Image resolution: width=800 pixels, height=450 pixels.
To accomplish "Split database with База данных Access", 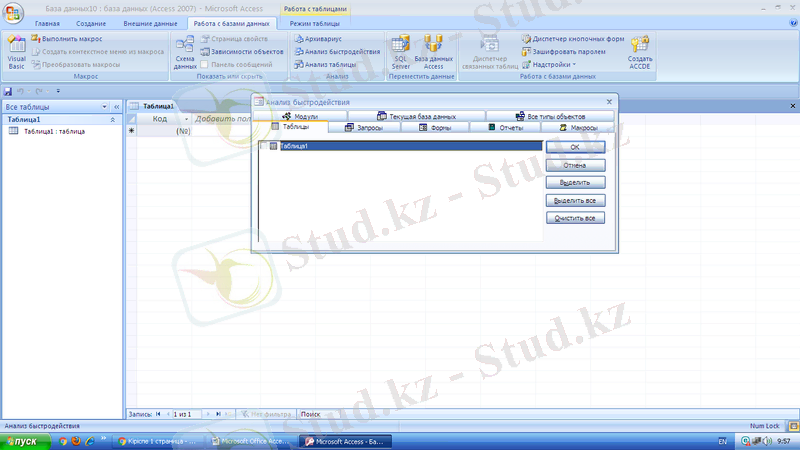I will [x=433, y=52].
